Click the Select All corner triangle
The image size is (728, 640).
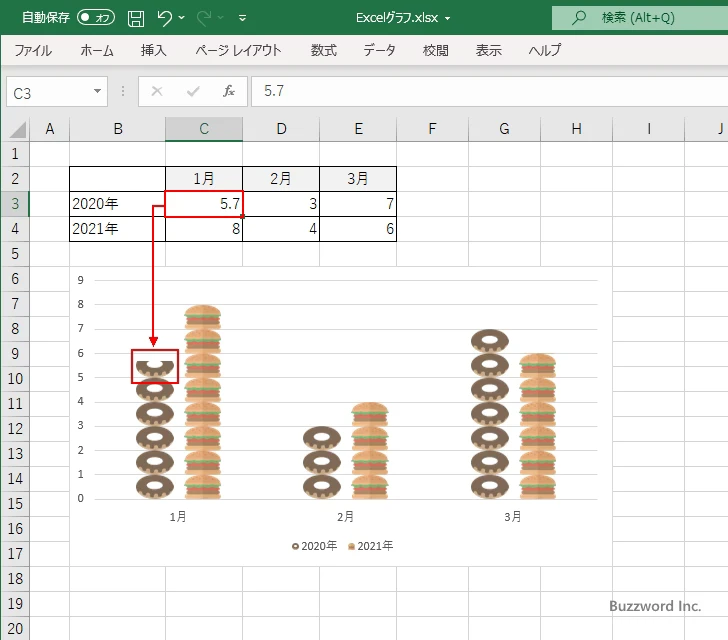point(17,129)
